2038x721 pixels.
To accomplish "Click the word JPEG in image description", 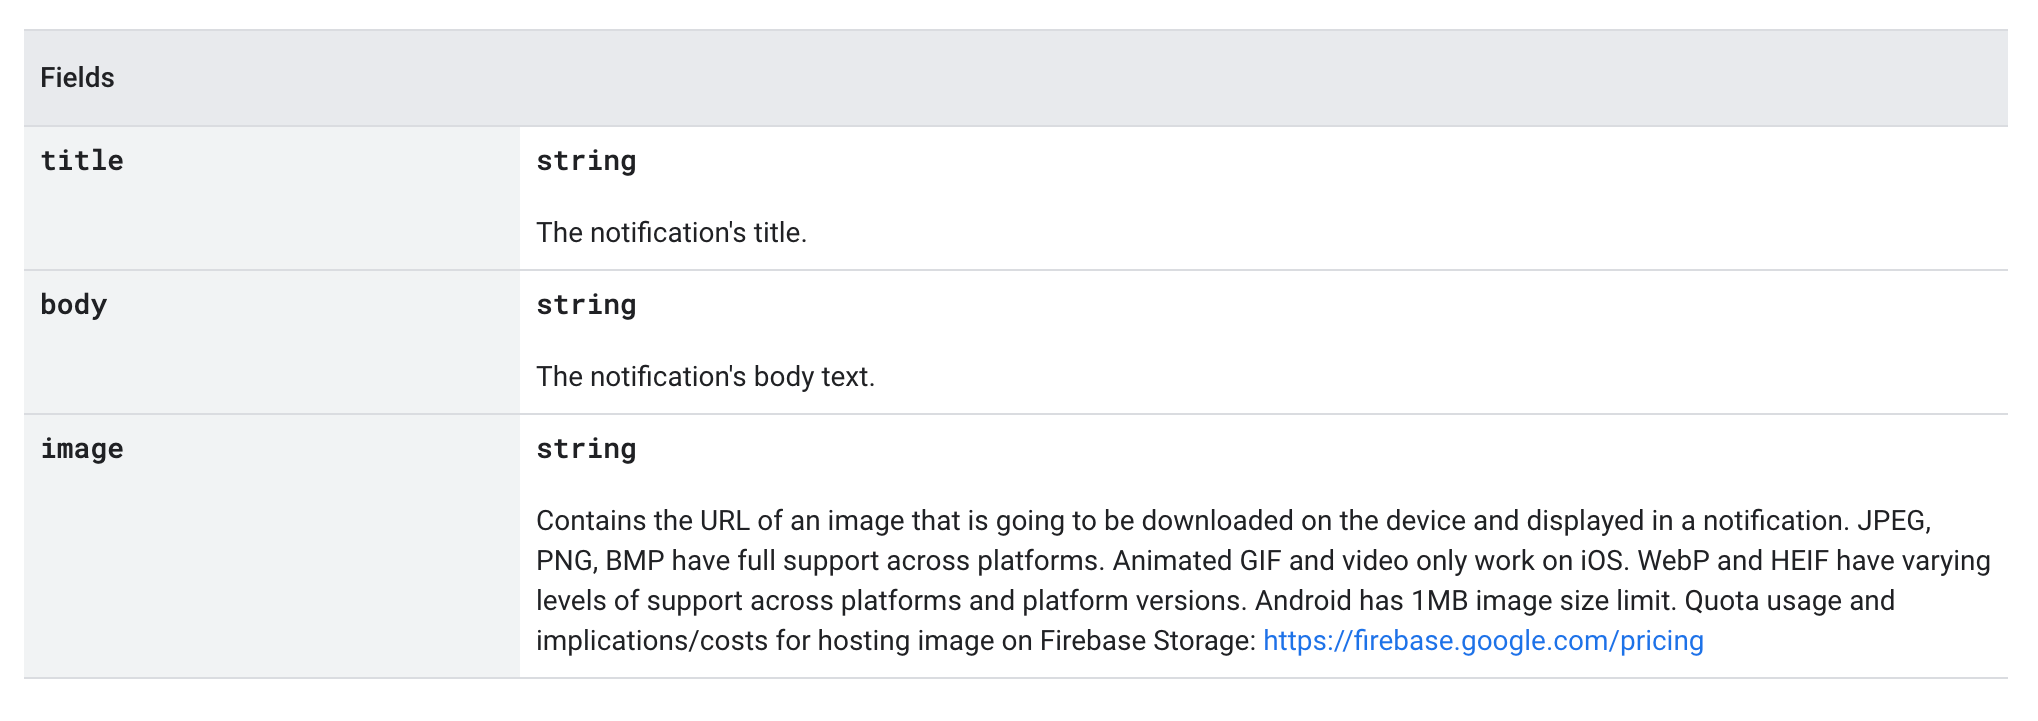I will pos(1892,521).
